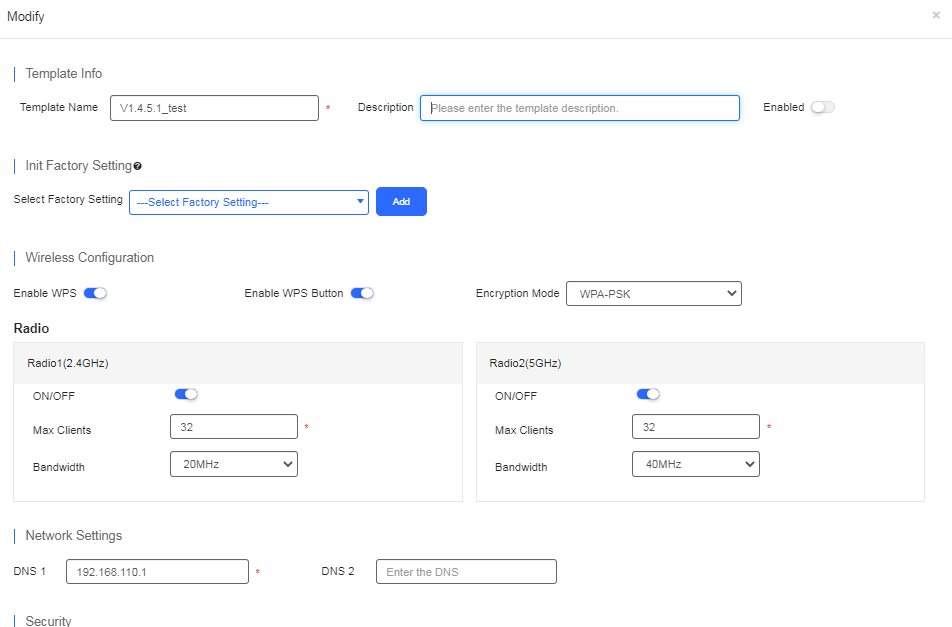Viewport: 952px width, 627px height.
Task: Toggle the Enabled switch for the template
Action: pos(823,107)
